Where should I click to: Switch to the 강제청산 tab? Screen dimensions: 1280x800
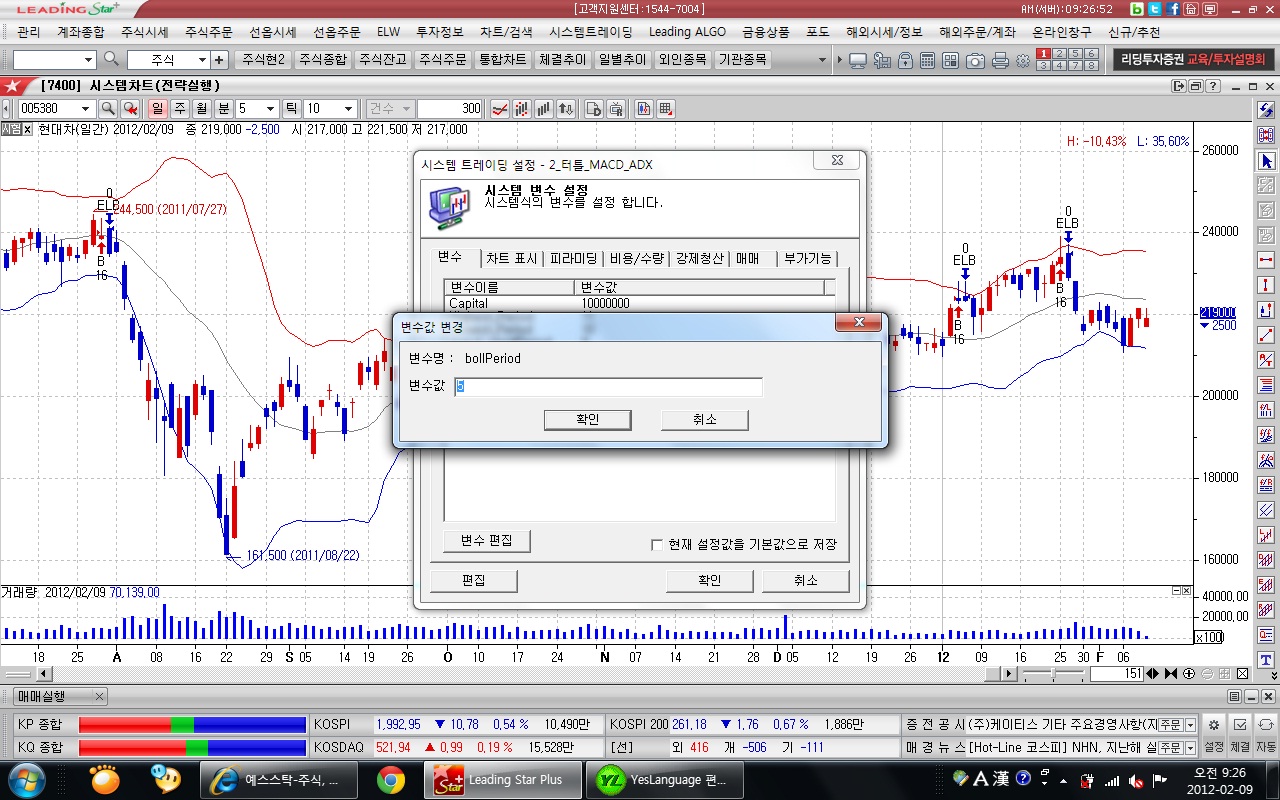pyautogui.click(x=699, y=258)
